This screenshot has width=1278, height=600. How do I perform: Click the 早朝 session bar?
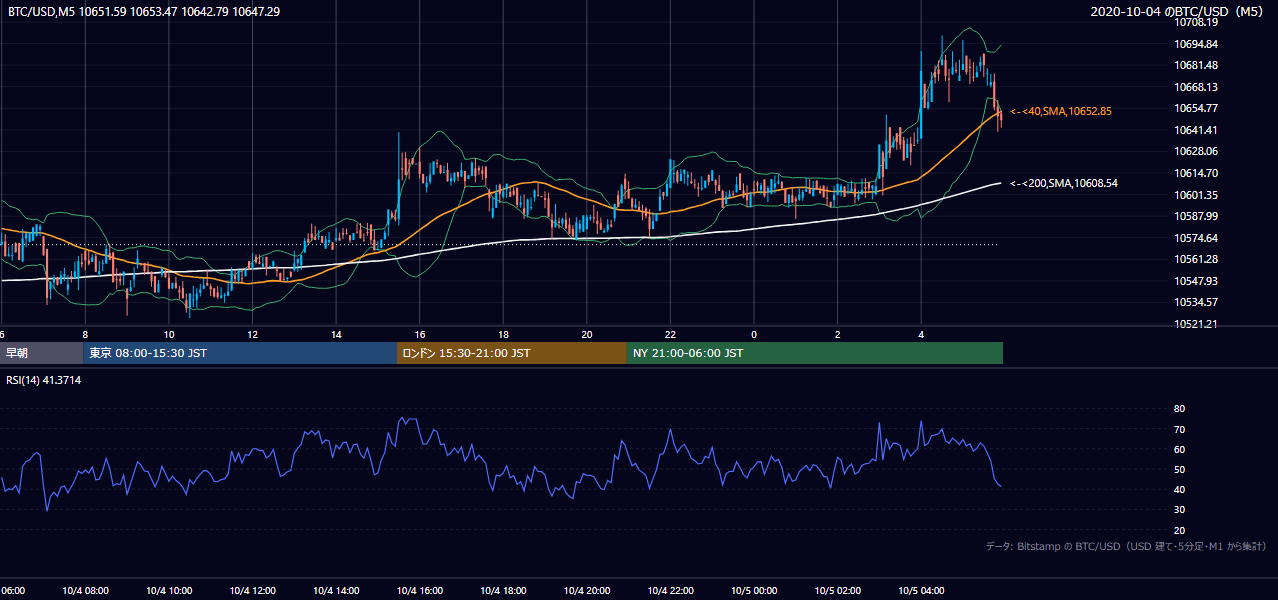[x=41, y=353]
